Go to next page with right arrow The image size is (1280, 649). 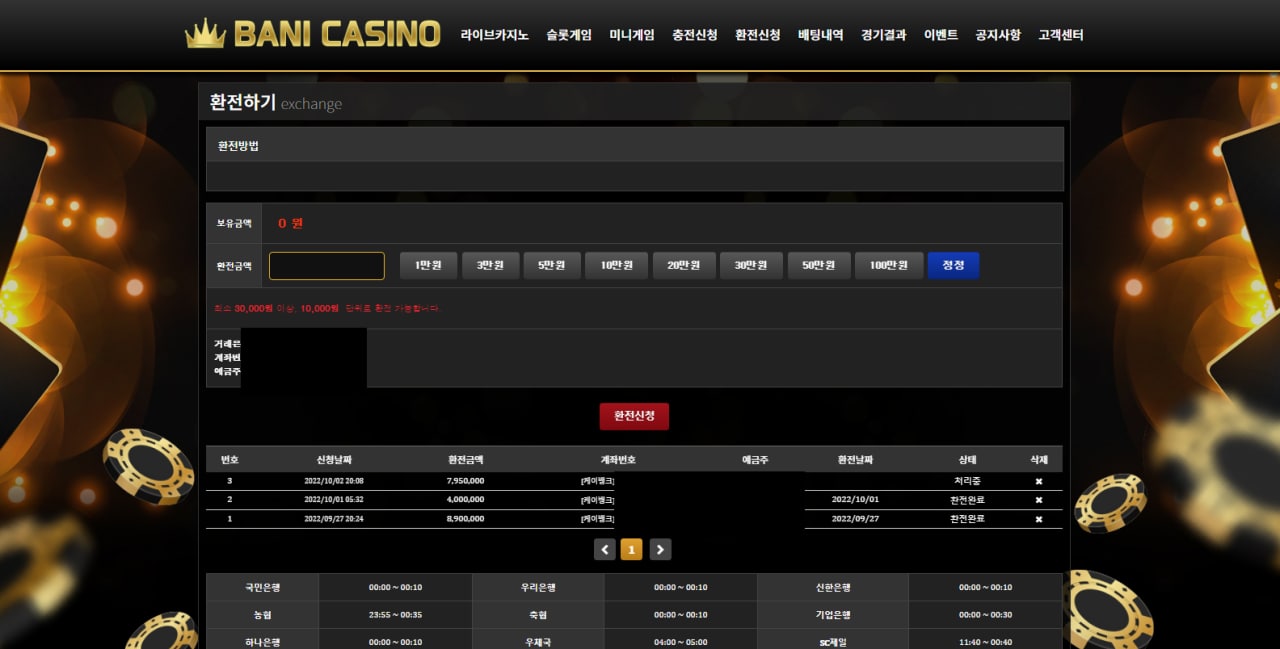[660, 549]
